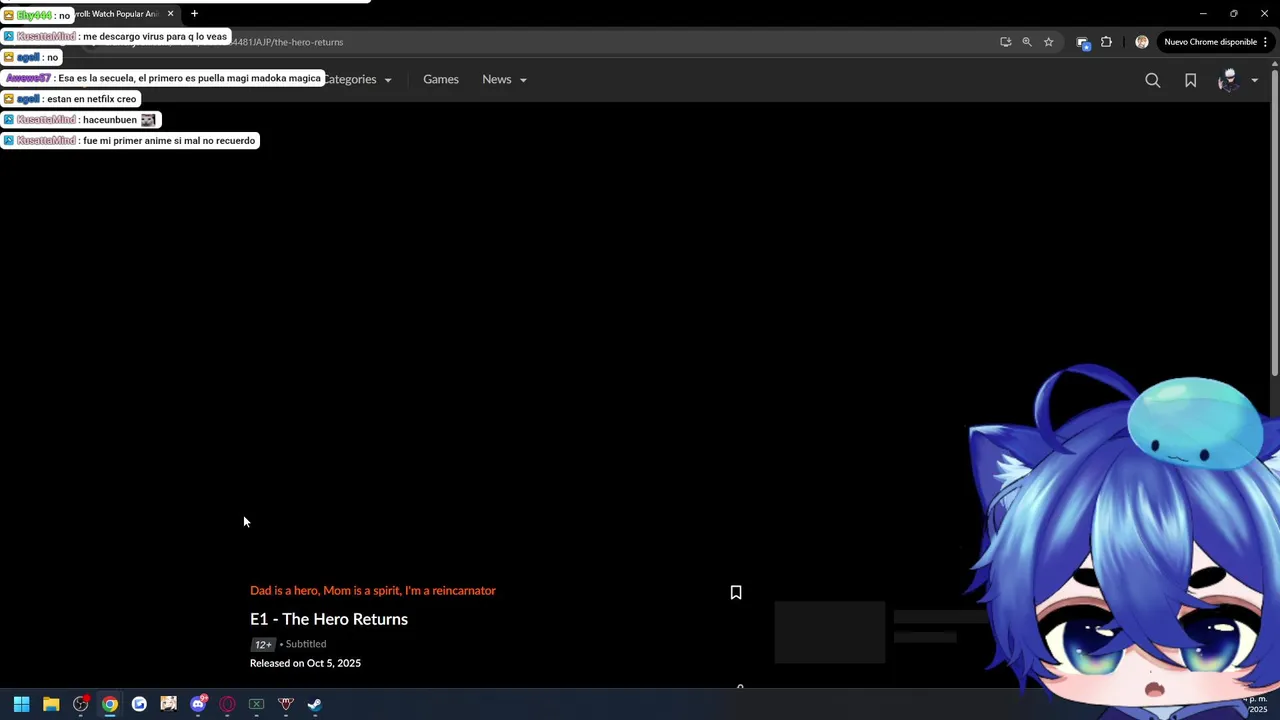Open File Explorer from the taskbar
The height and width of the screenshot is (720, 1280).
coord(51,704)
